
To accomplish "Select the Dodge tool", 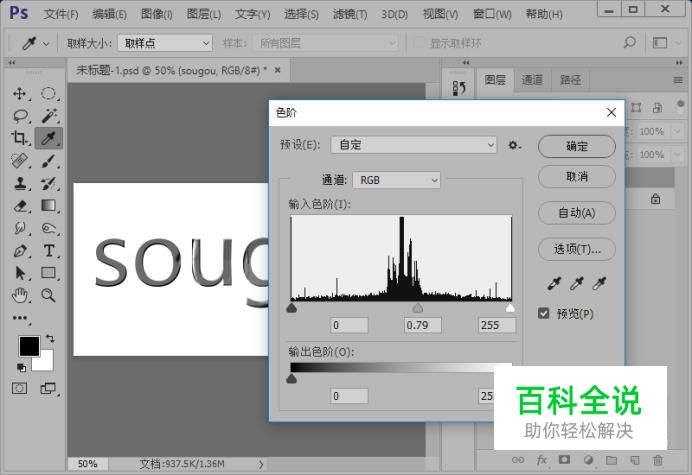I will point(49,228).
